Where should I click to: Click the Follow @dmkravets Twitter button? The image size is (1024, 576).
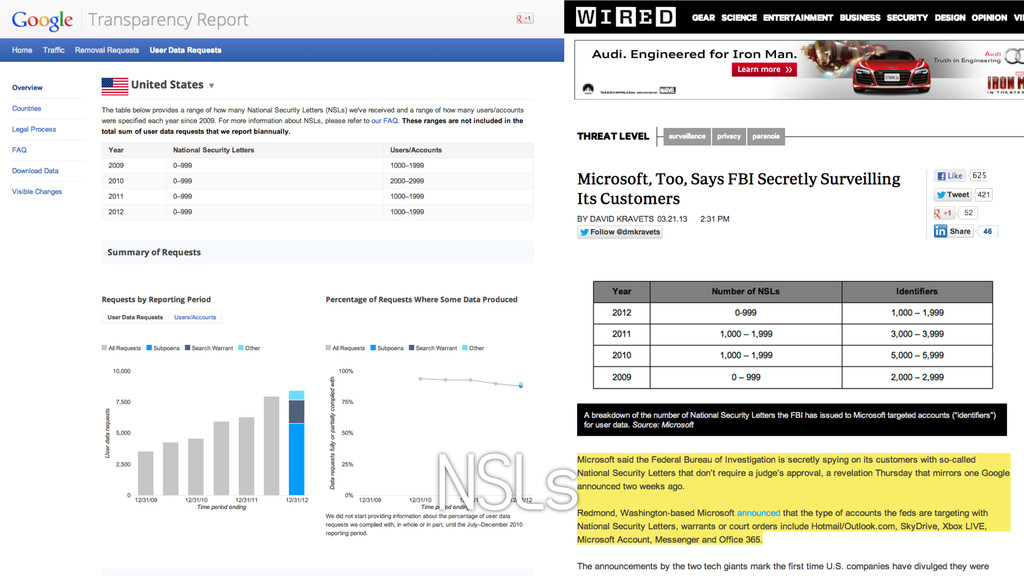(619, 232)
